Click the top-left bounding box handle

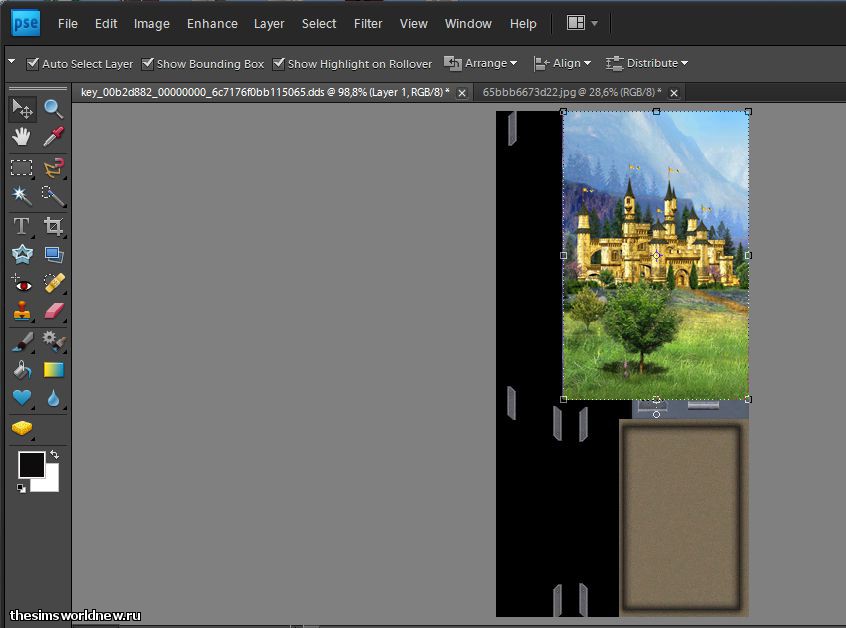[x=563, y=112]
